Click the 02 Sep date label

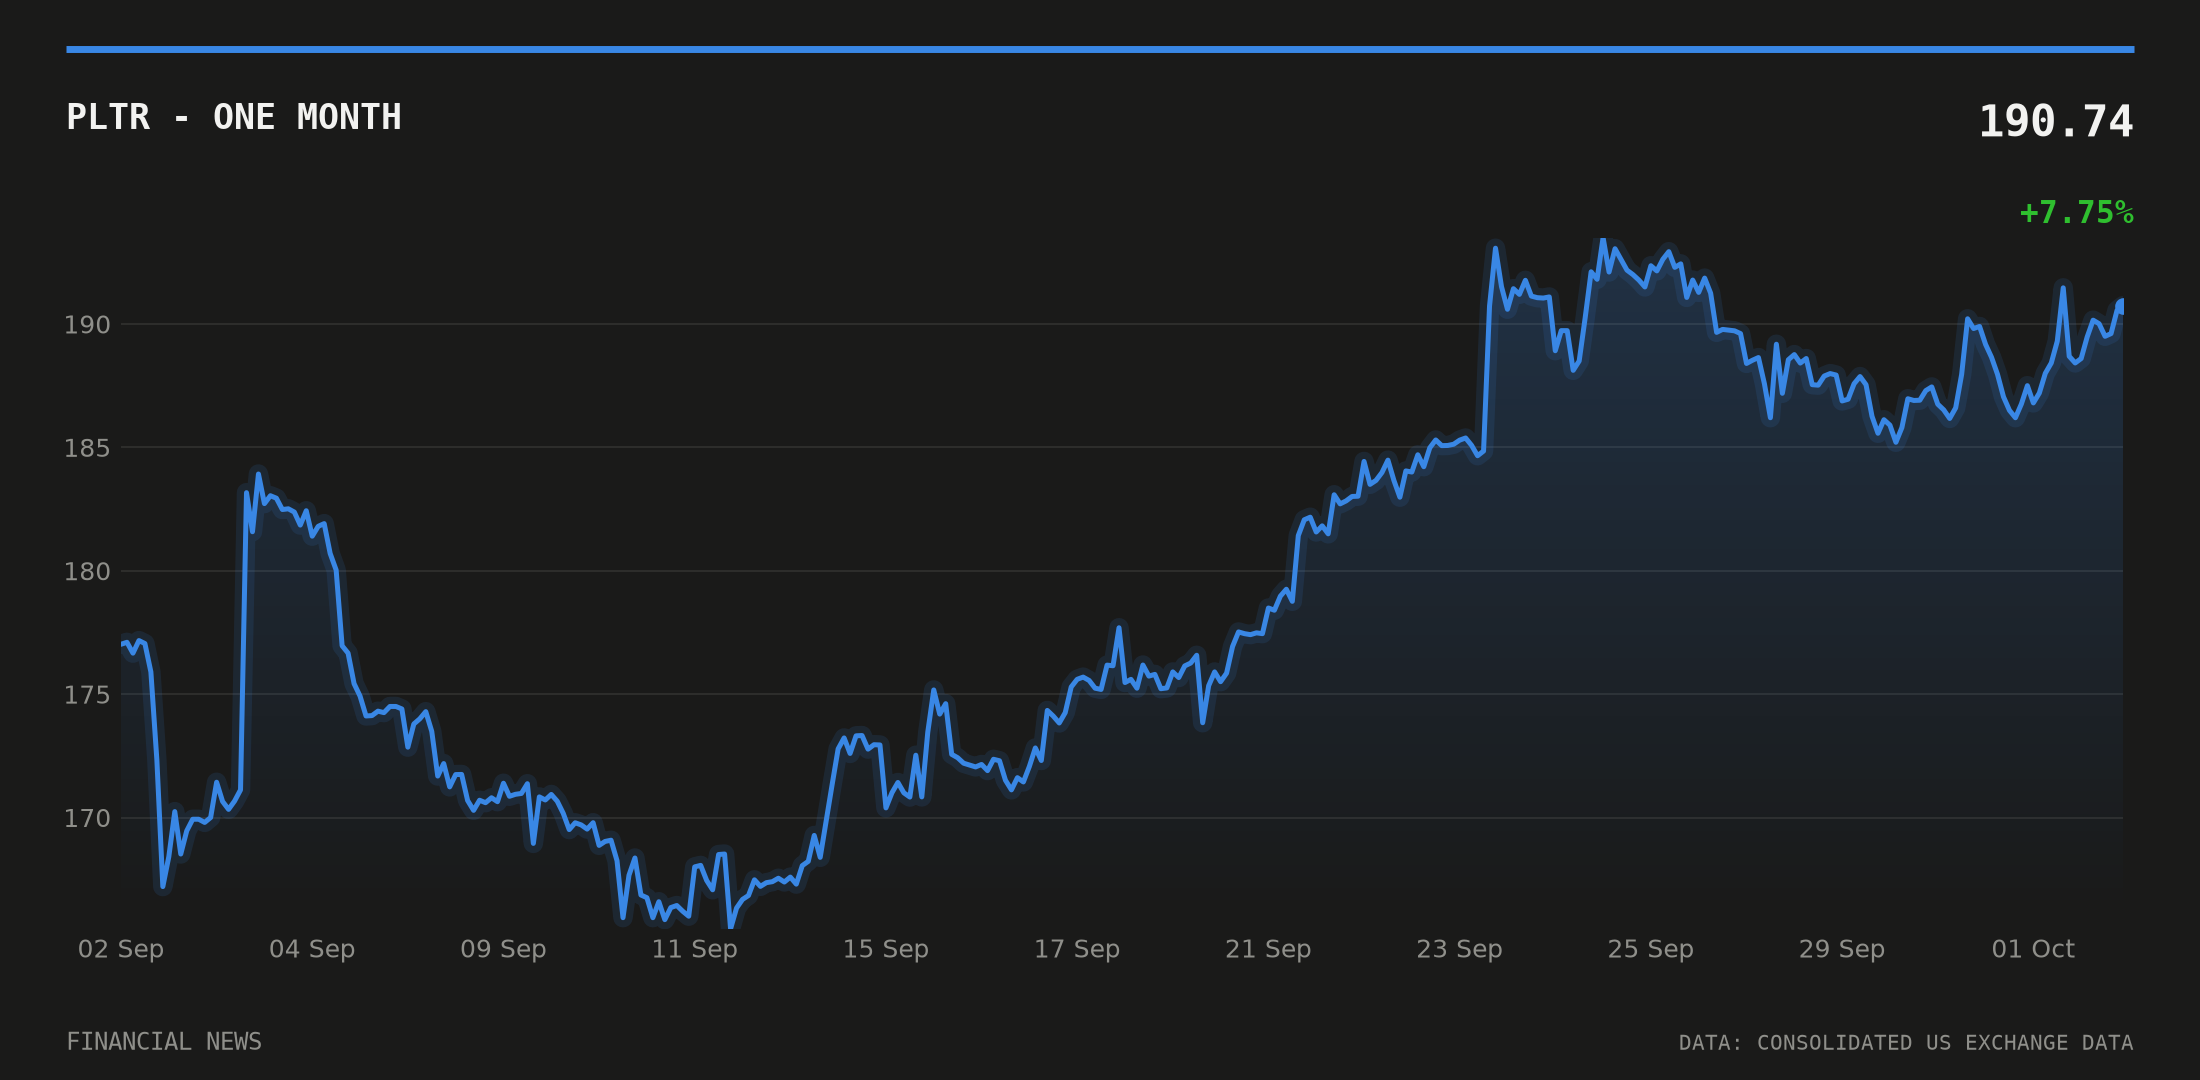121,949
